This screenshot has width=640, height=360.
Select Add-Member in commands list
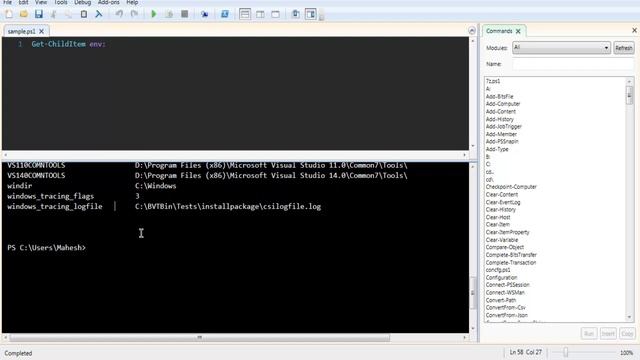pos(501,134)
